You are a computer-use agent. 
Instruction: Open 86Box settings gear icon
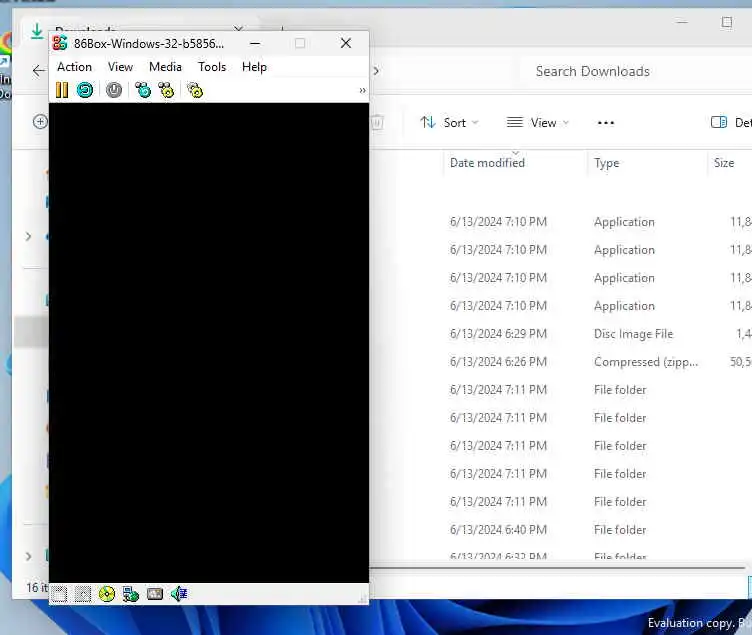pos(195,90)
